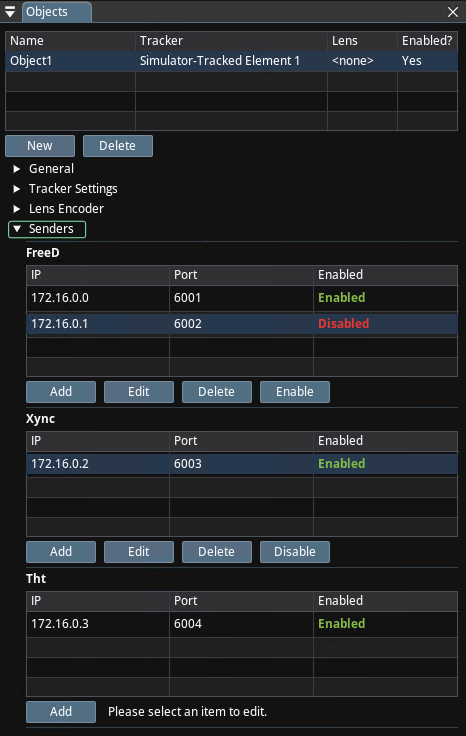Switch to the Objects tab
The image size is (466, 736).
(57, 12)
